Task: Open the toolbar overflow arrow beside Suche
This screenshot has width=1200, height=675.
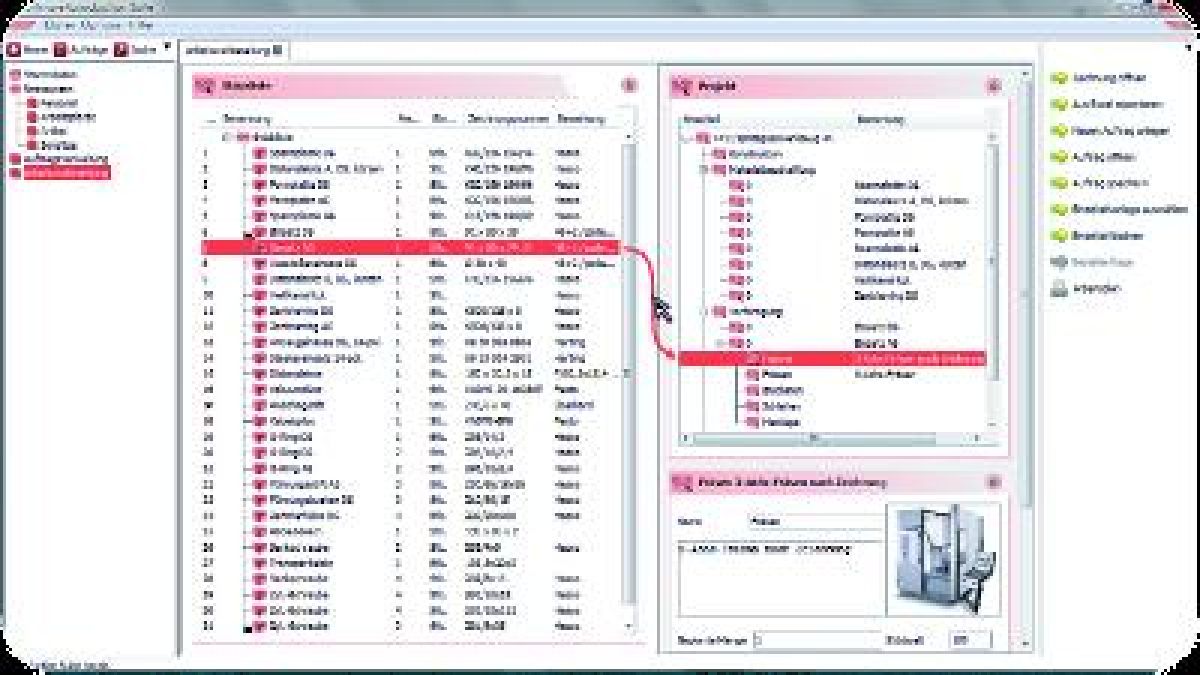Action: point(167,46)
